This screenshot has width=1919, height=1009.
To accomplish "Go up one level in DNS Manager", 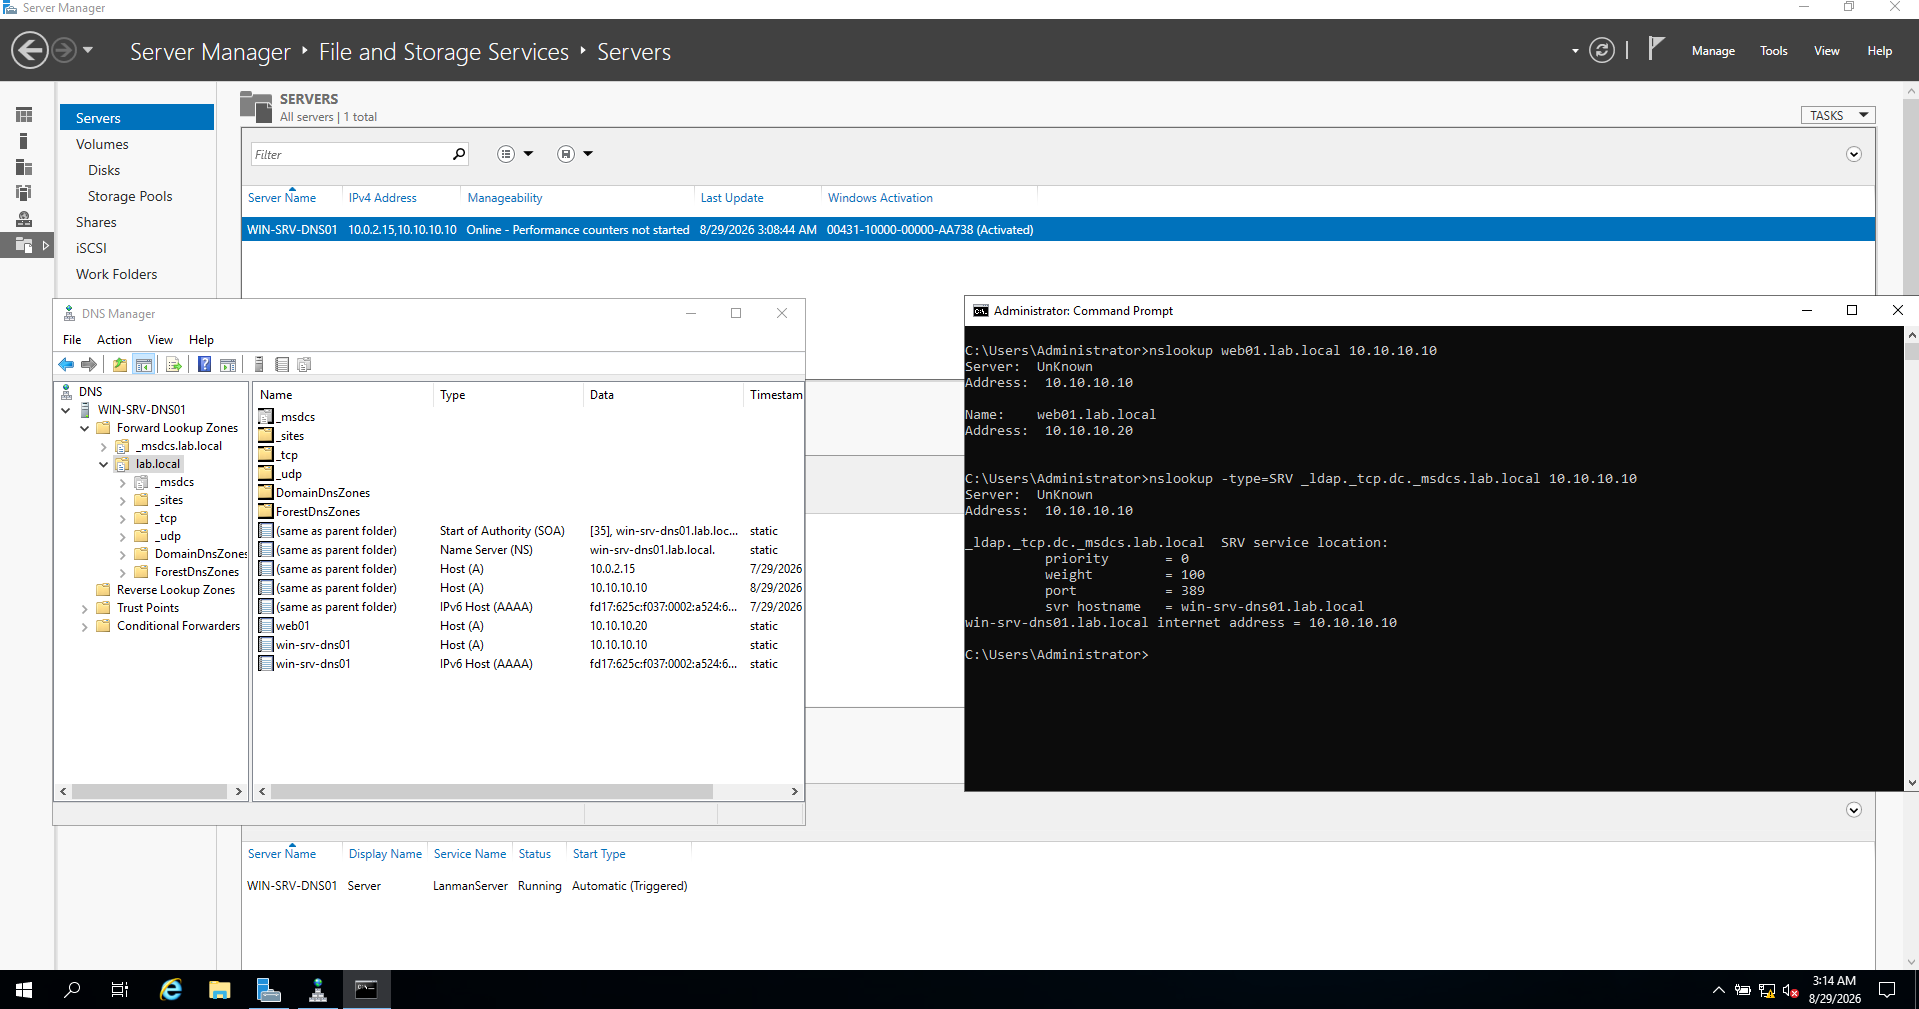I will pyautogui.click(x=120, y=365).
